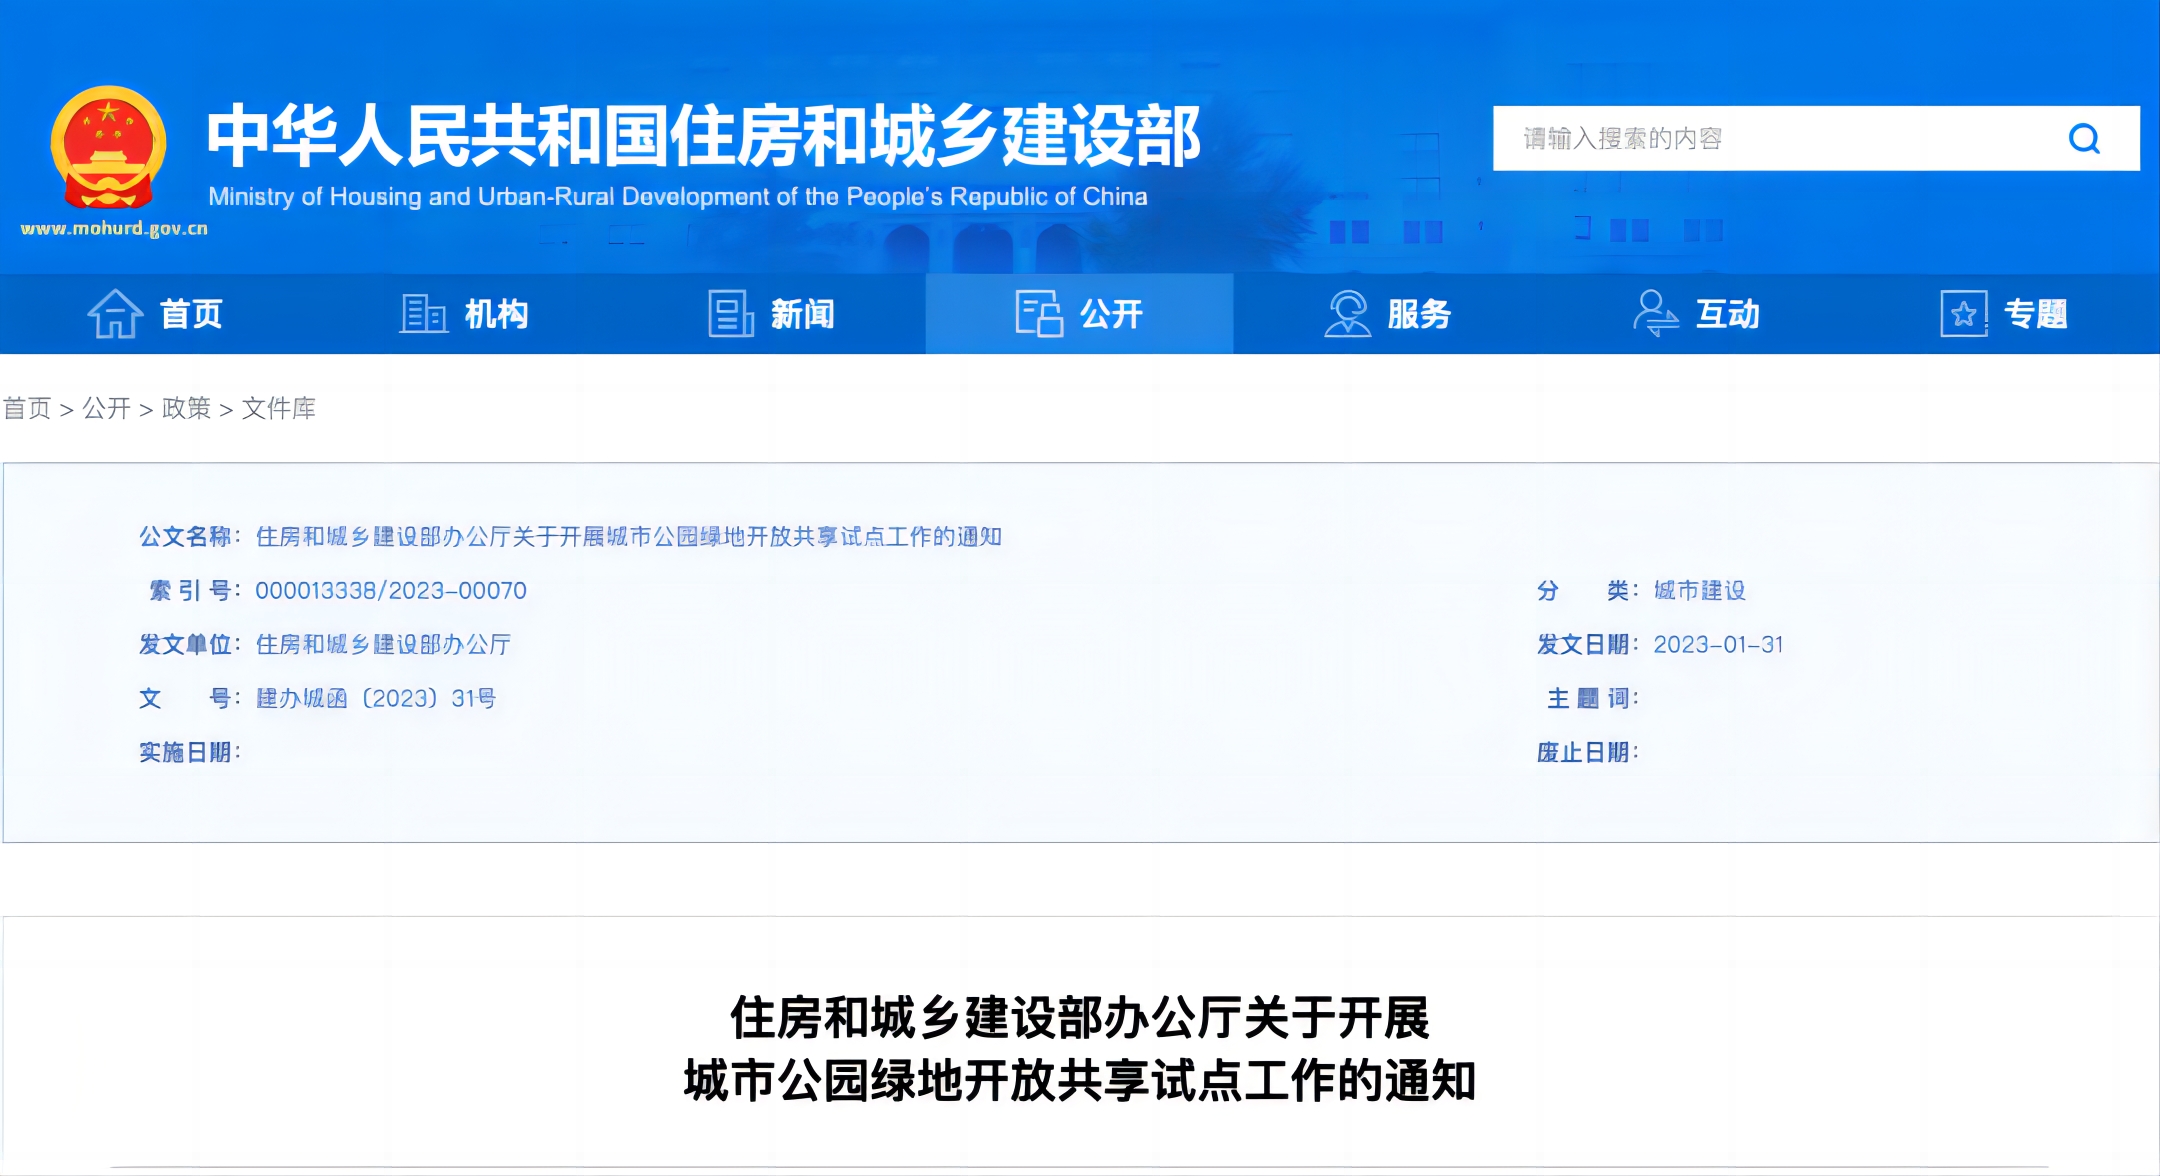Select the home icon in the navigation bar

(116, 313)
